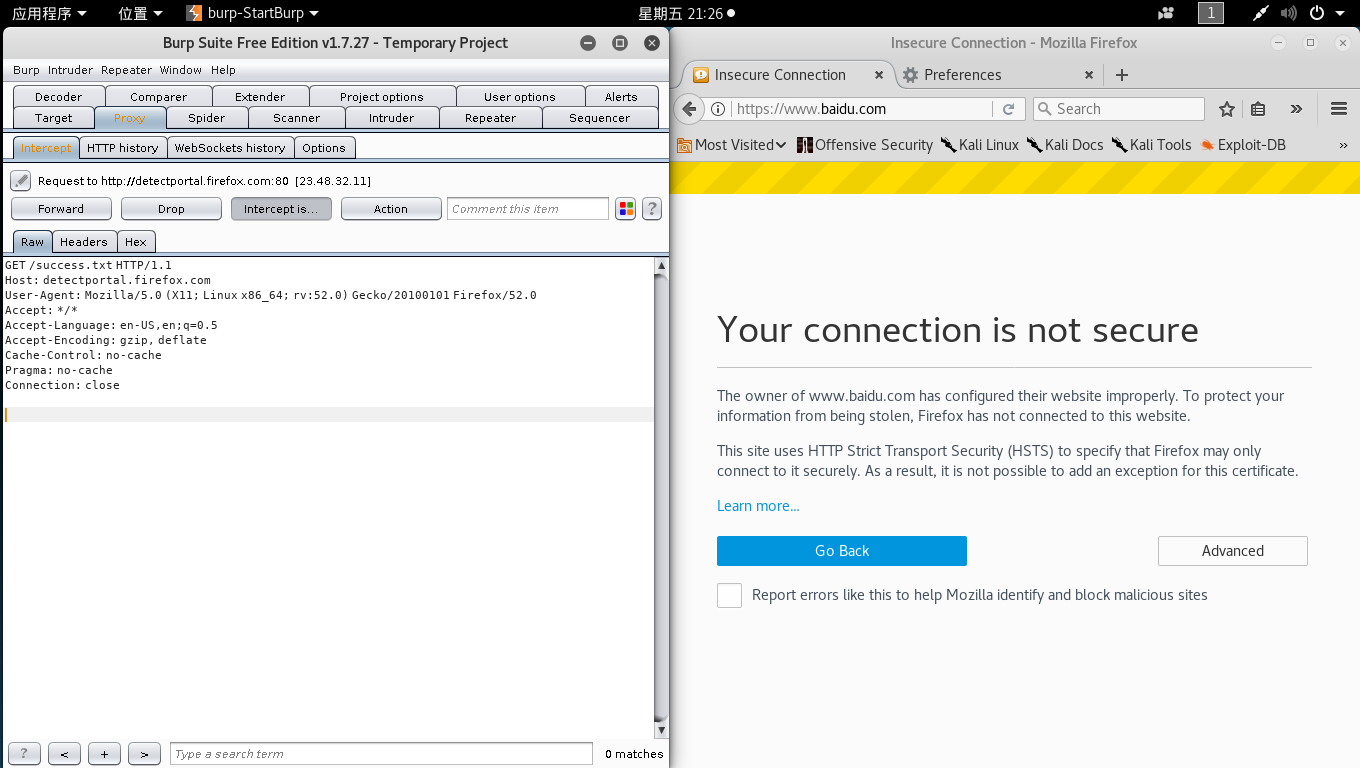Open Firefox hamburger menu

pyautogui.click(x=1339, y=109)
